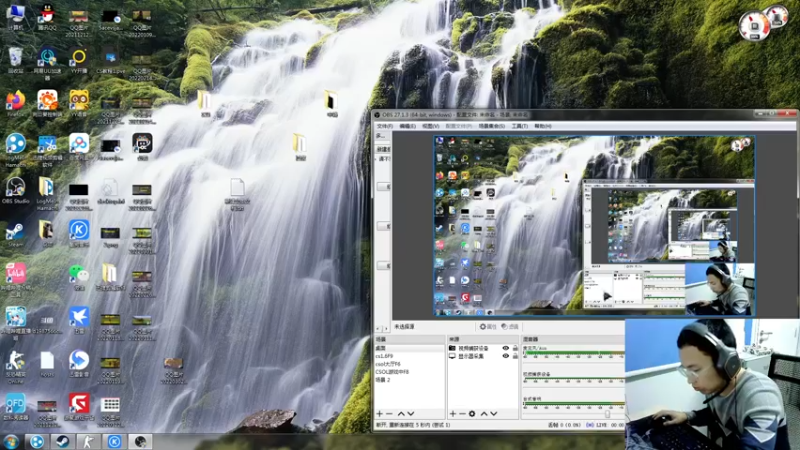Select the video capture device source

[x=473, y=348]
